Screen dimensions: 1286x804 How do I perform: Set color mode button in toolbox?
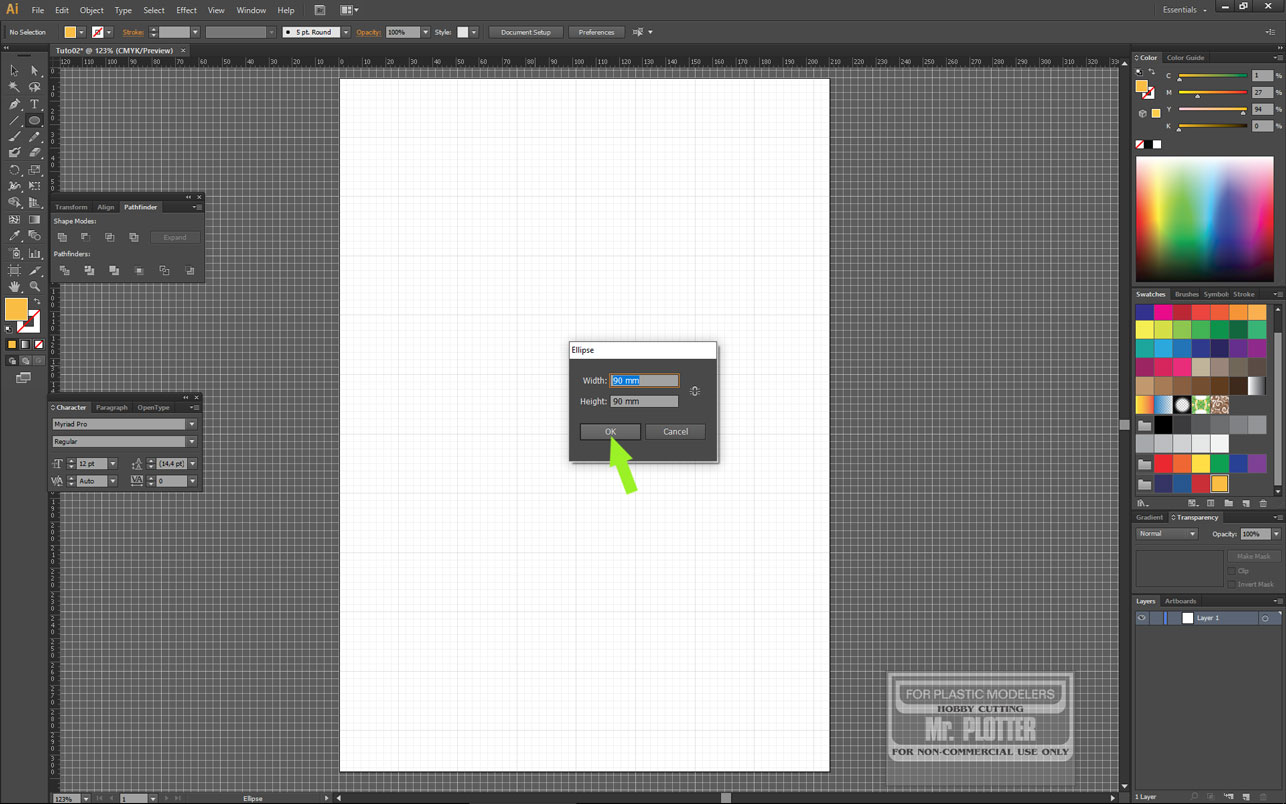12,344
